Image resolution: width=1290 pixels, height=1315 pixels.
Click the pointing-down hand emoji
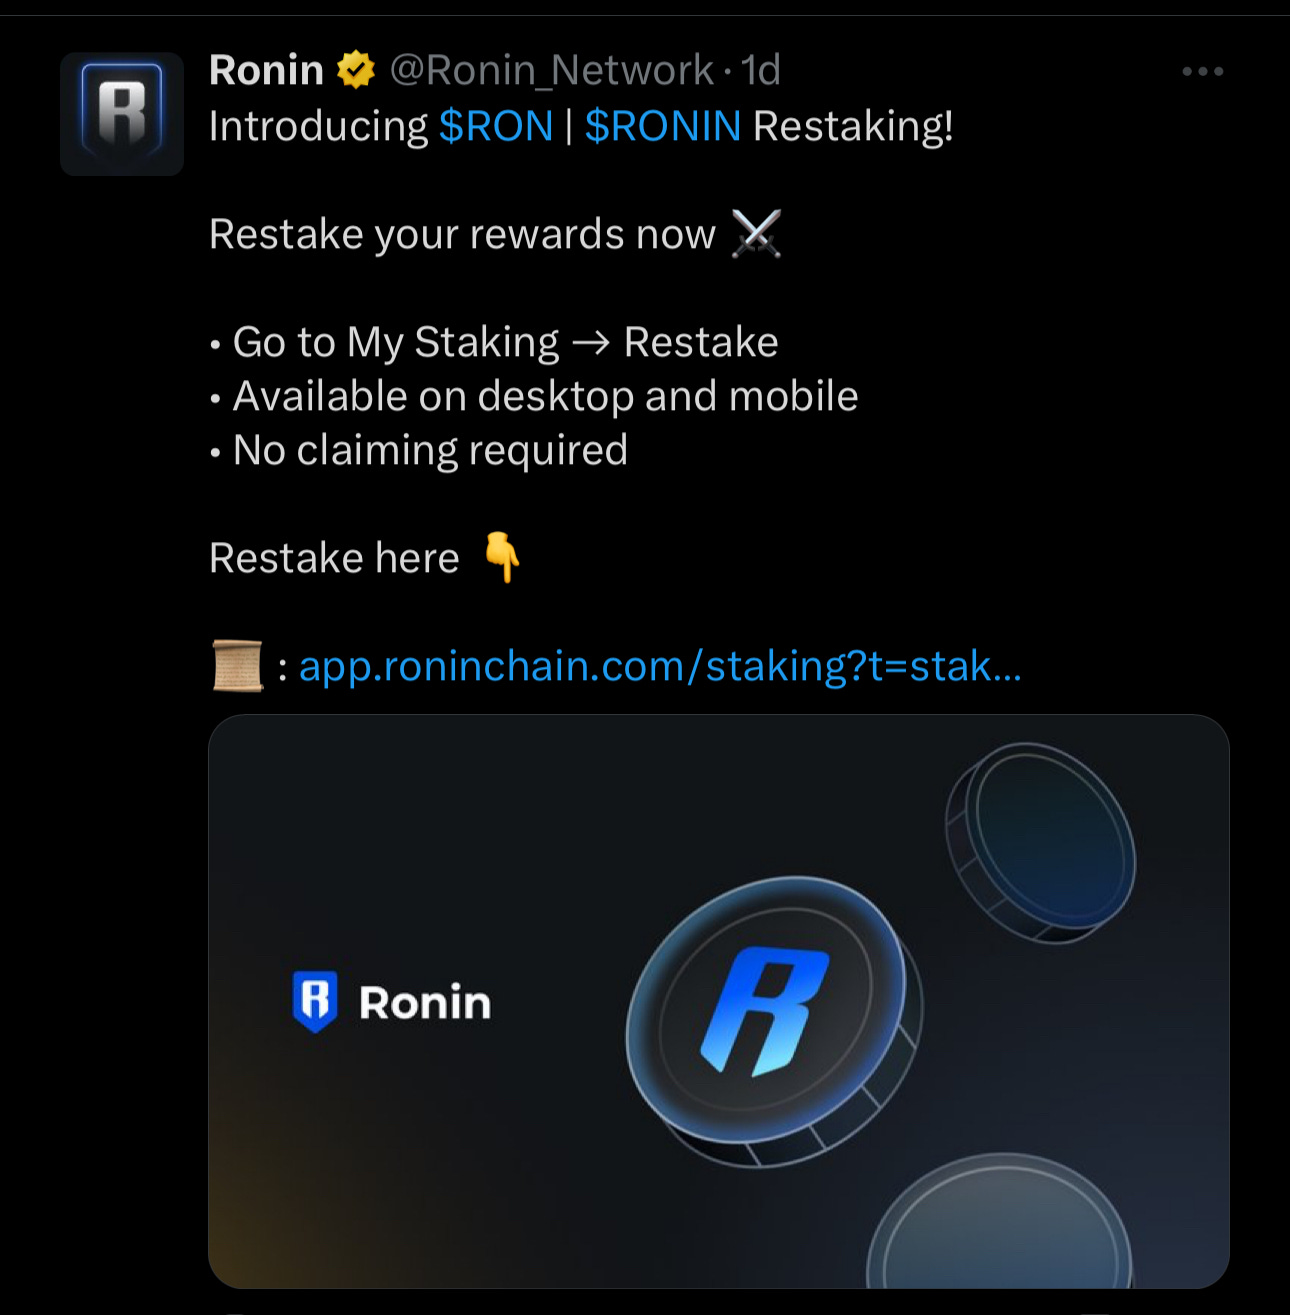tap(502, 557)
